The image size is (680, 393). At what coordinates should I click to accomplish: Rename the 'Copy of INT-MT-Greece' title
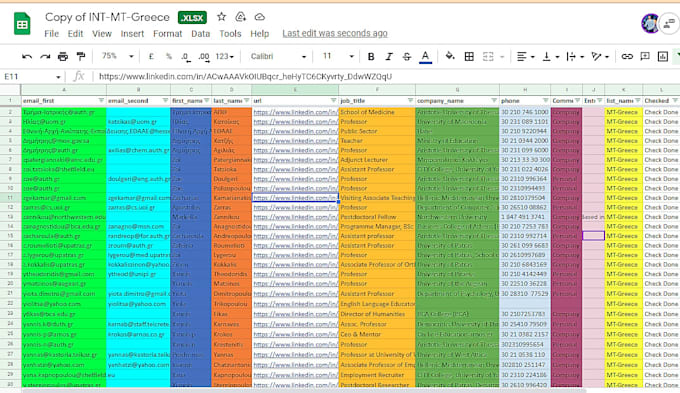pyautogui.click(x=107, y=17)
